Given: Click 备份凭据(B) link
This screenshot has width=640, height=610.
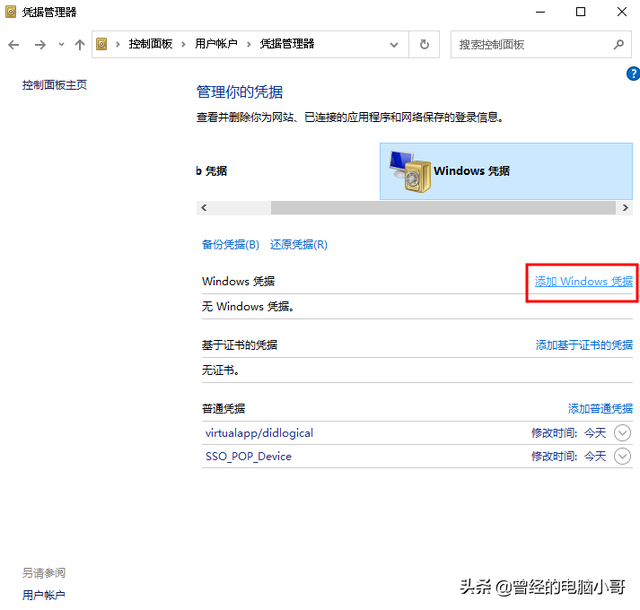Looking at the screenshot, I should coord(231,245).
